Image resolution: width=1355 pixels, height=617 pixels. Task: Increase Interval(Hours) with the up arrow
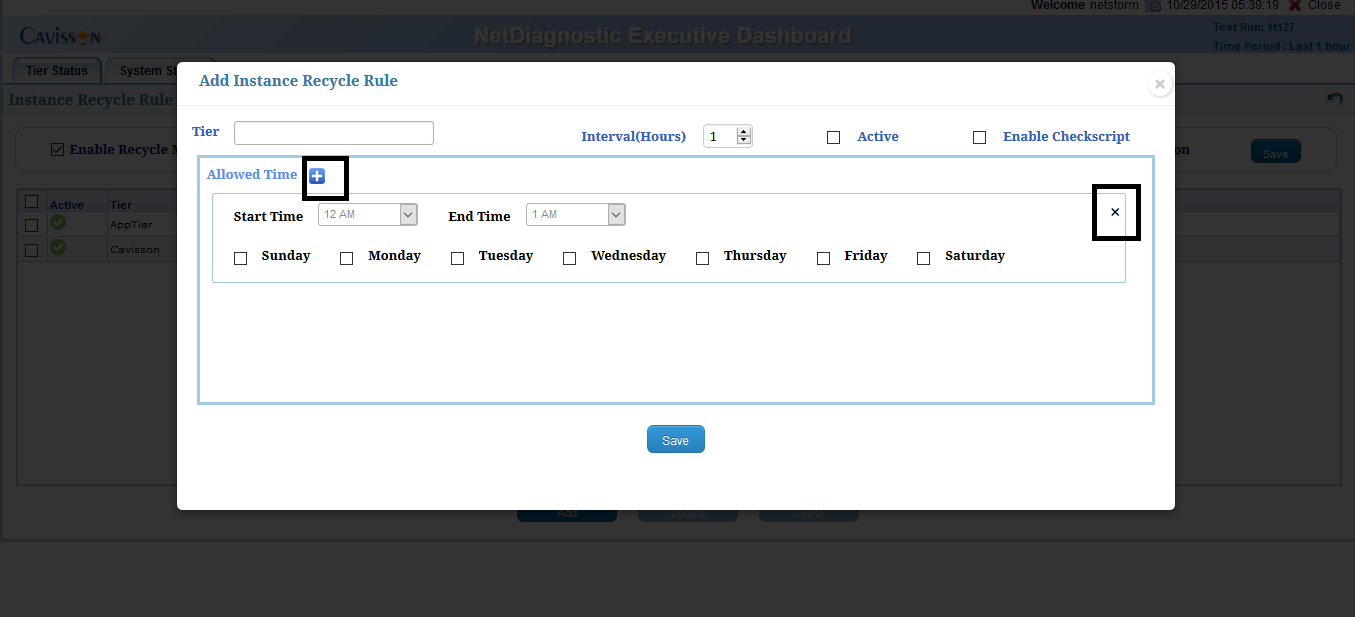[743, 131]
